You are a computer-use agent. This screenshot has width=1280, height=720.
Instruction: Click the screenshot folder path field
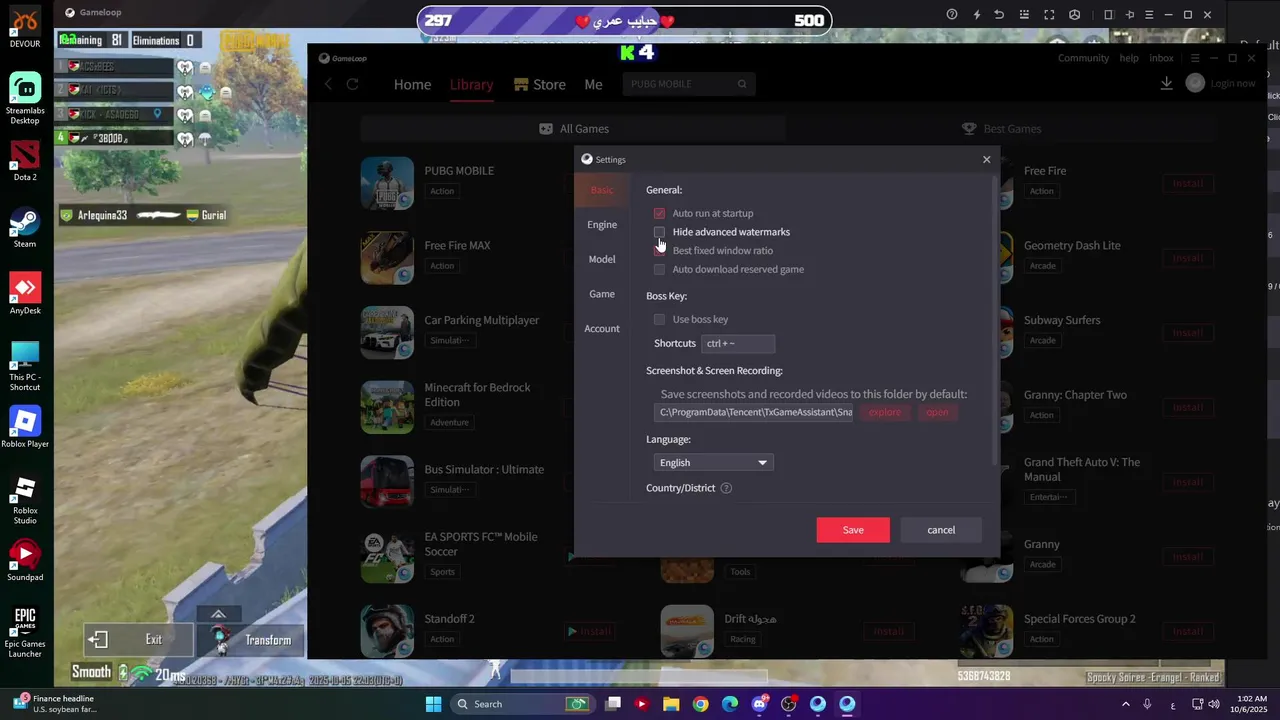tap(755, 412)
